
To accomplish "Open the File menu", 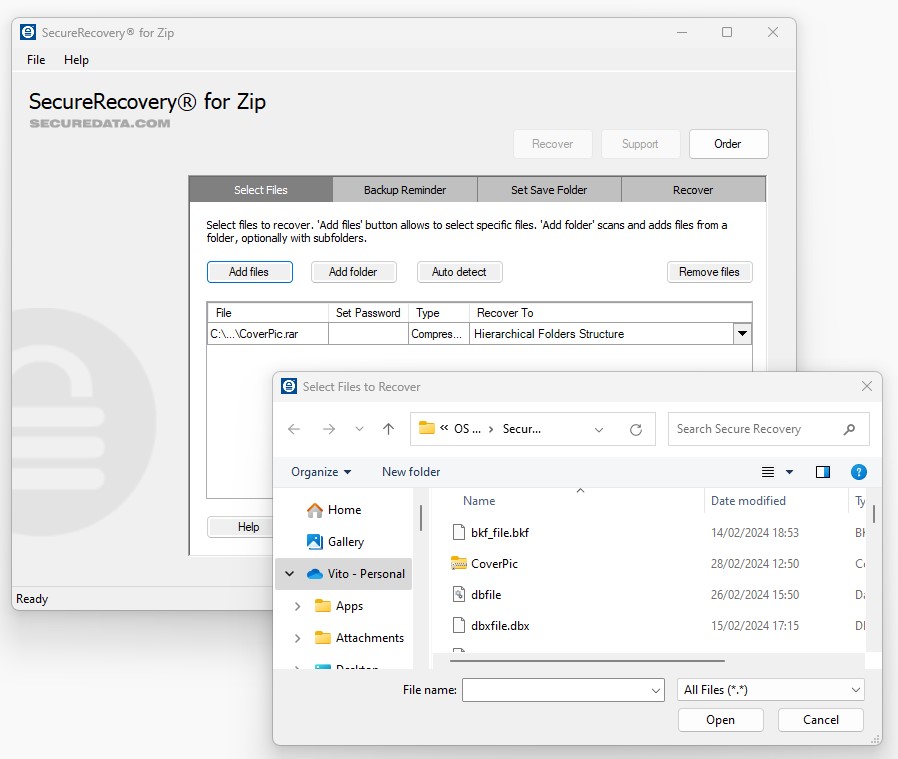I will 35,60.
